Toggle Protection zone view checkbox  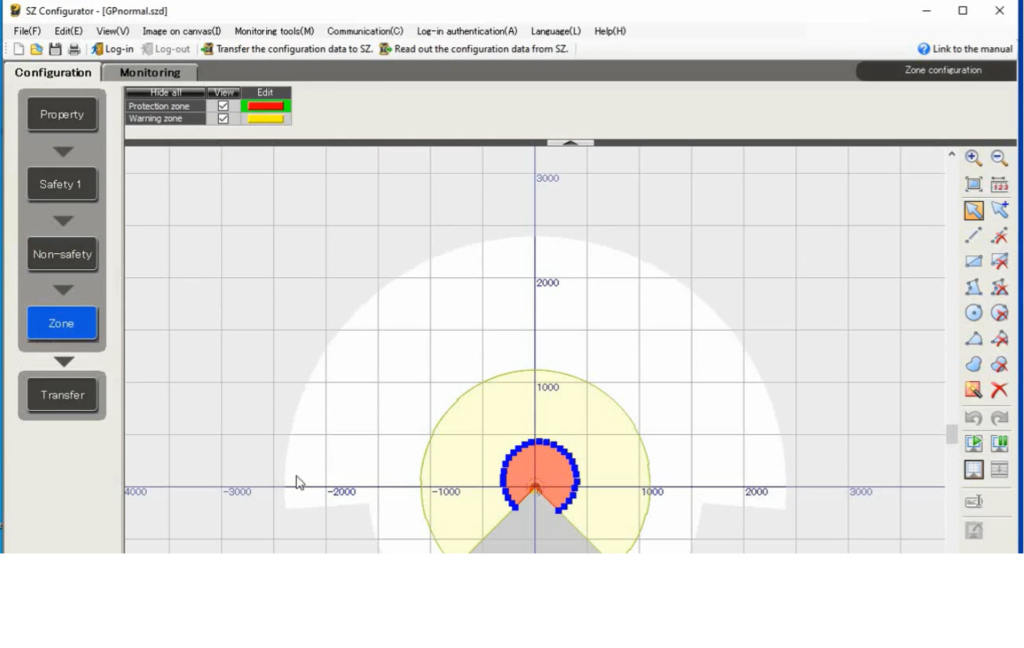click(223, 106)
